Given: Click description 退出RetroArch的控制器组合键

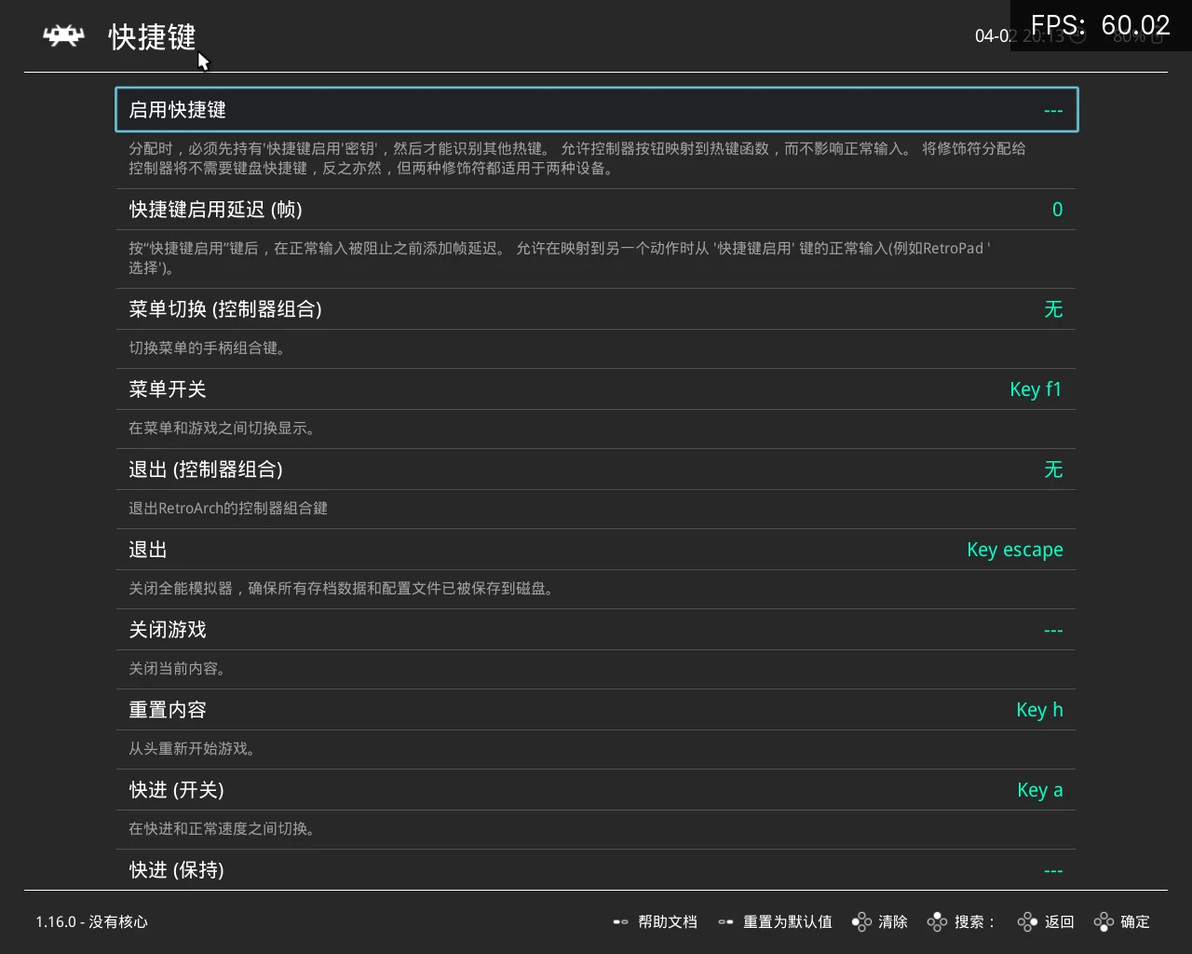Looking at the screenshot, I should tap(228, 509).
